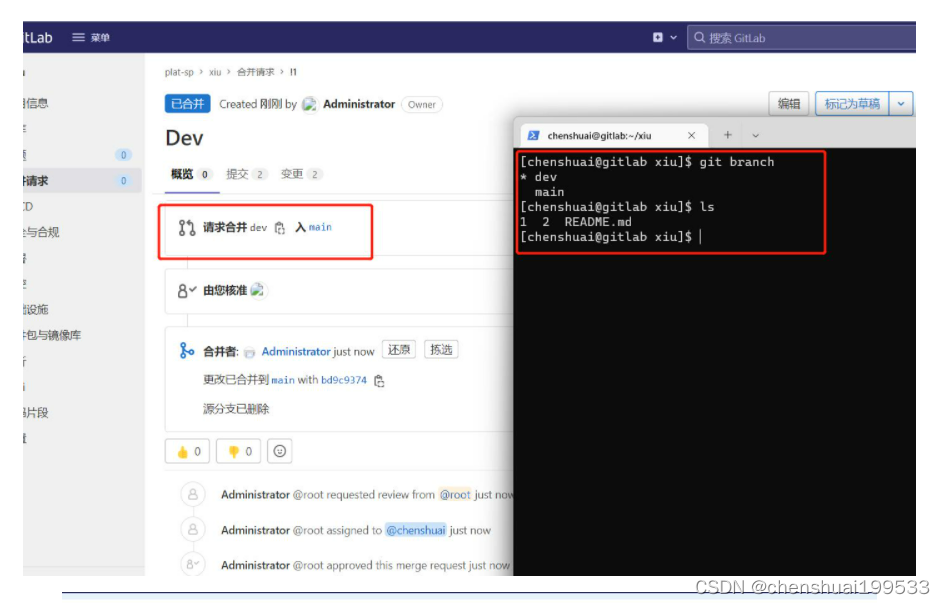
Task: Click avatar beside requested review entry
Action: coord(193,495)
